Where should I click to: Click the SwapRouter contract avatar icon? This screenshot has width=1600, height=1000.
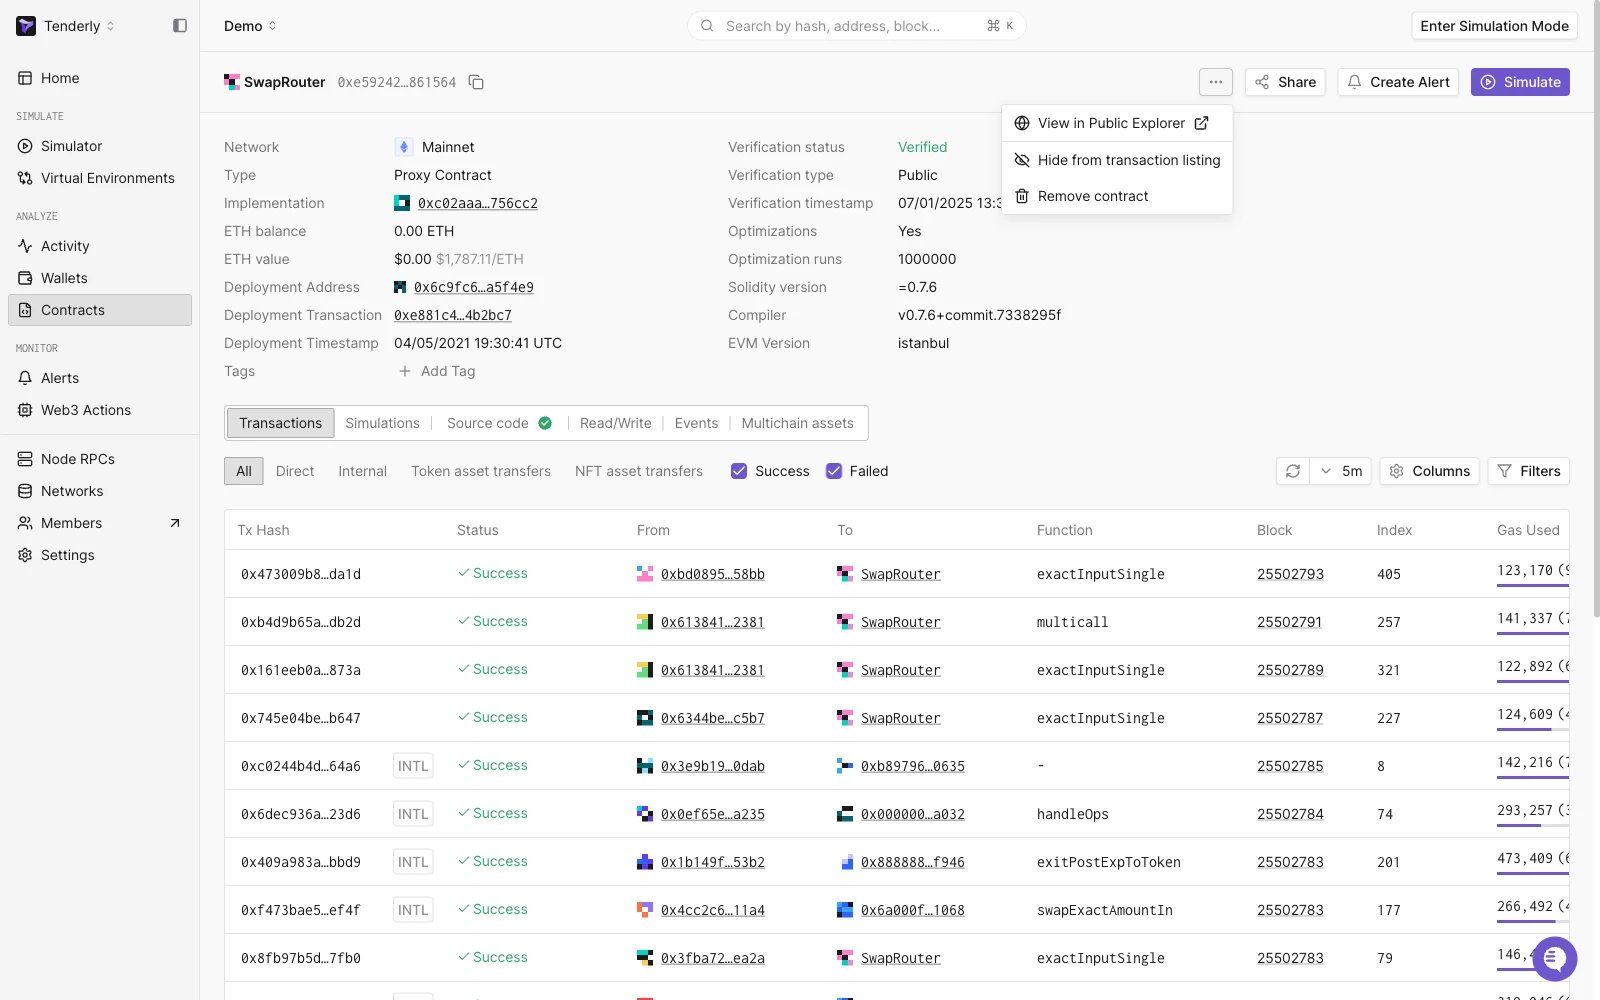point(232,82)
